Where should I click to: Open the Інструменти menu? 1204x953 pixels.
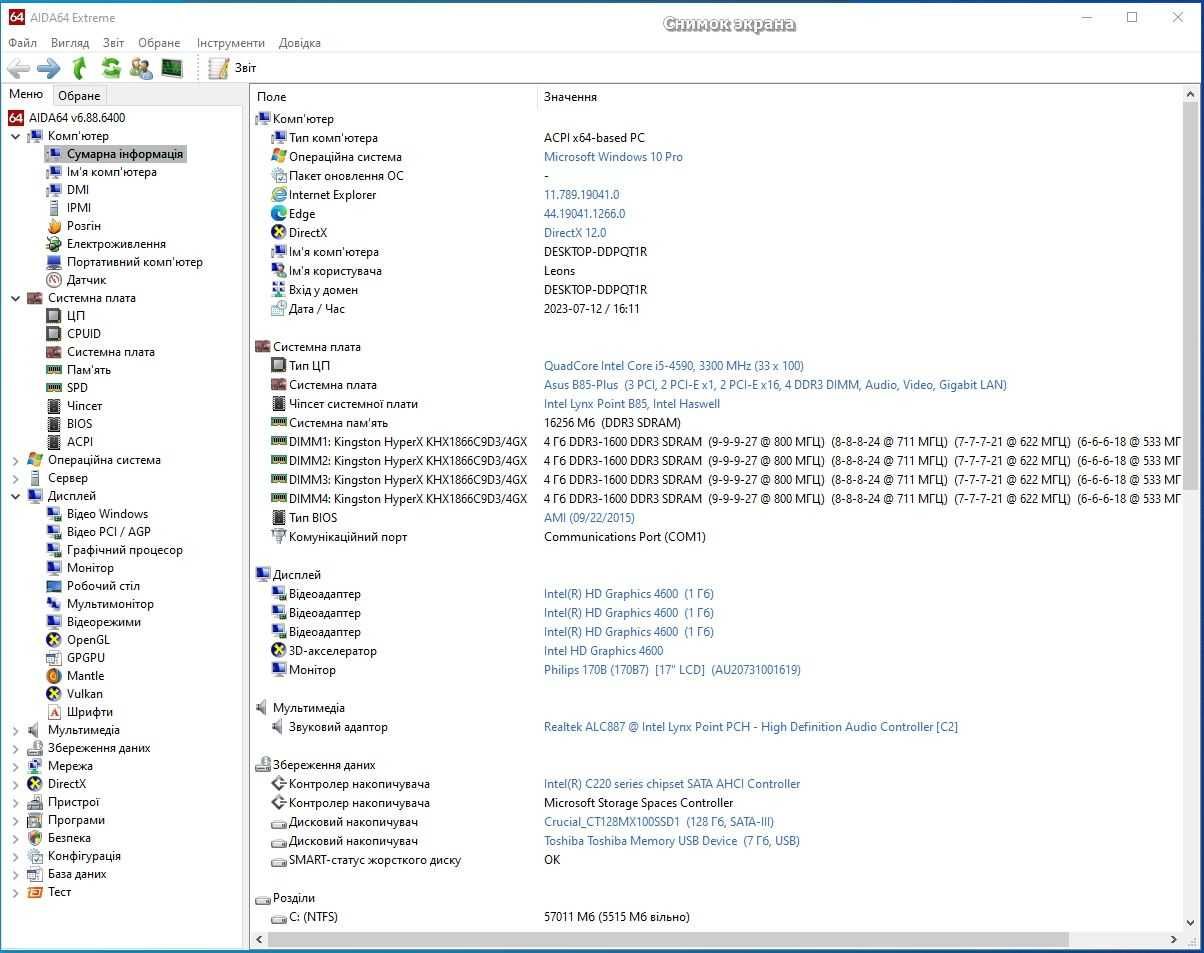click(231, 43)
